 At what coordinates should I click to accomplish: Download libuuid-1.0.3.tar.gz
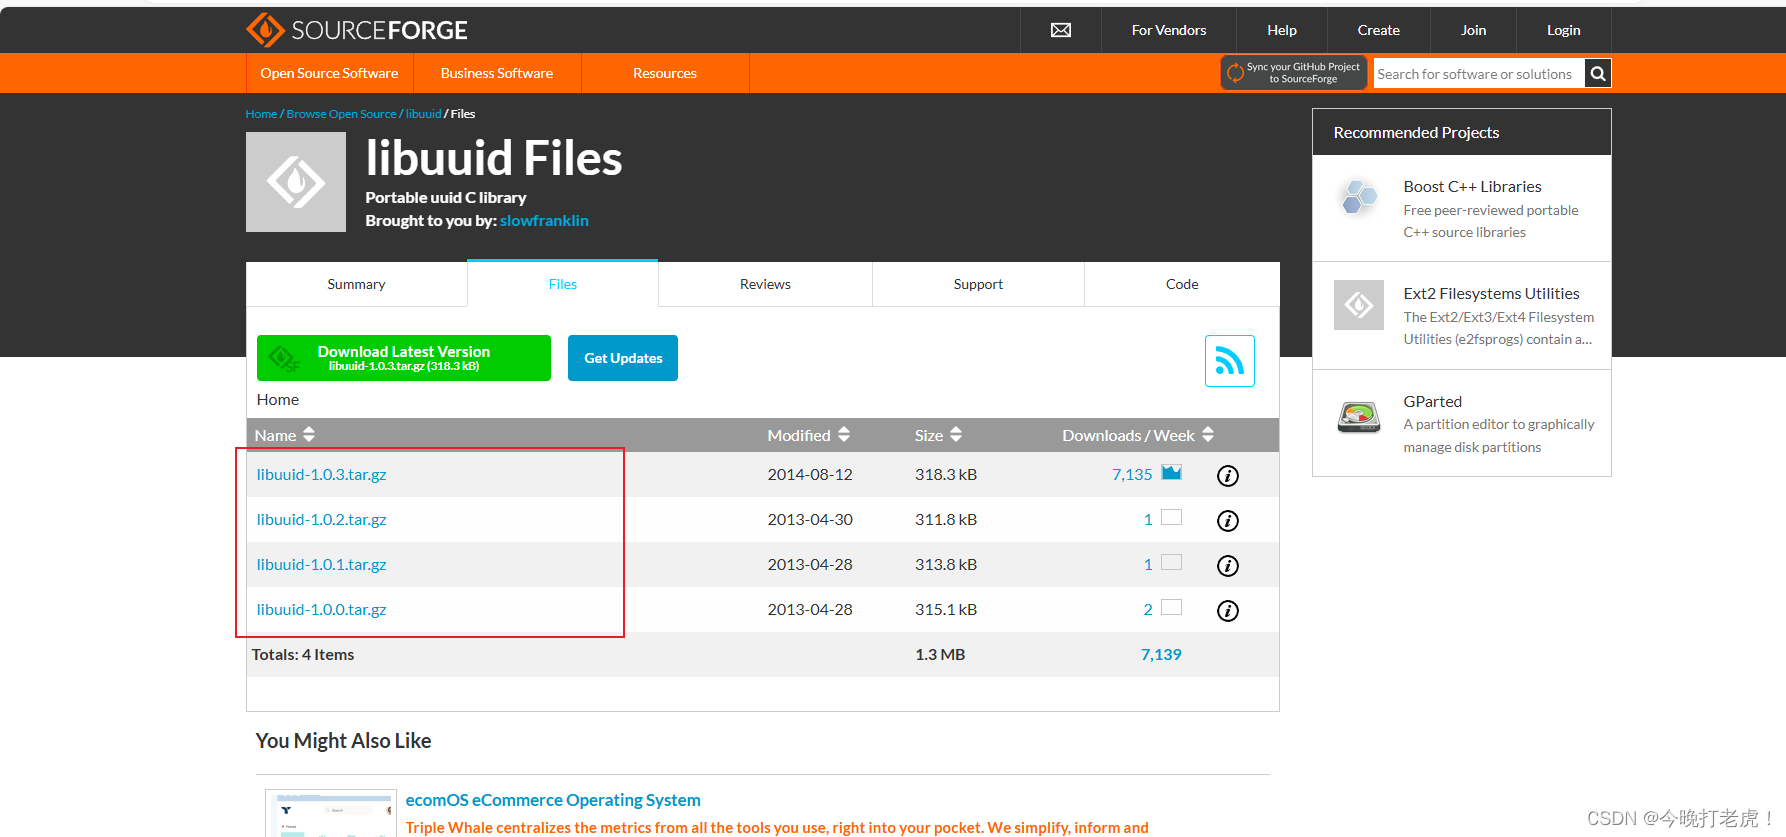321,474
